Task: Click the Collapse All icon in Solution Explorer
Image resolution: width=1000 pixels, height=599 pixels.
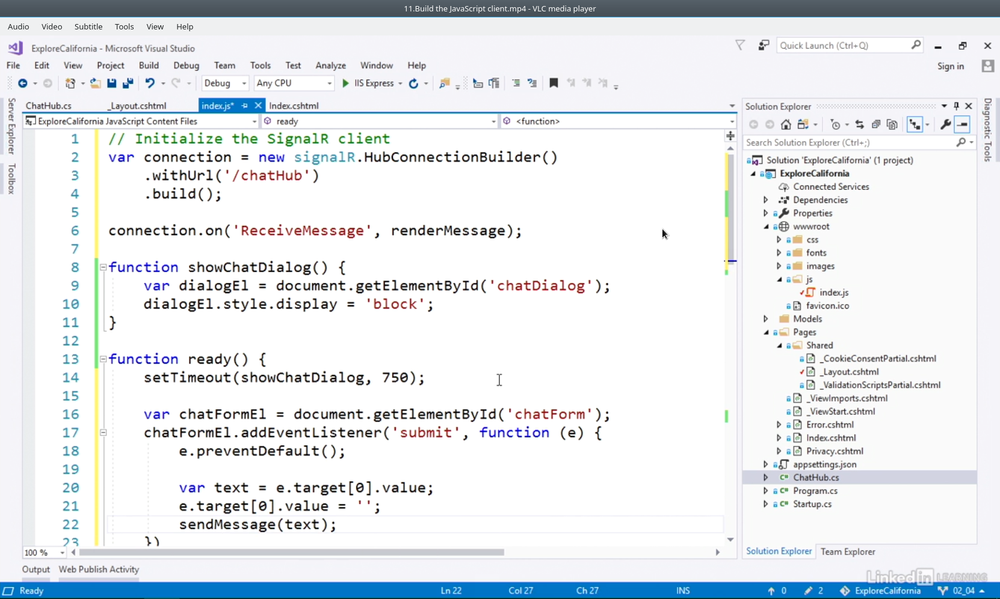Action: click(876, 124)
